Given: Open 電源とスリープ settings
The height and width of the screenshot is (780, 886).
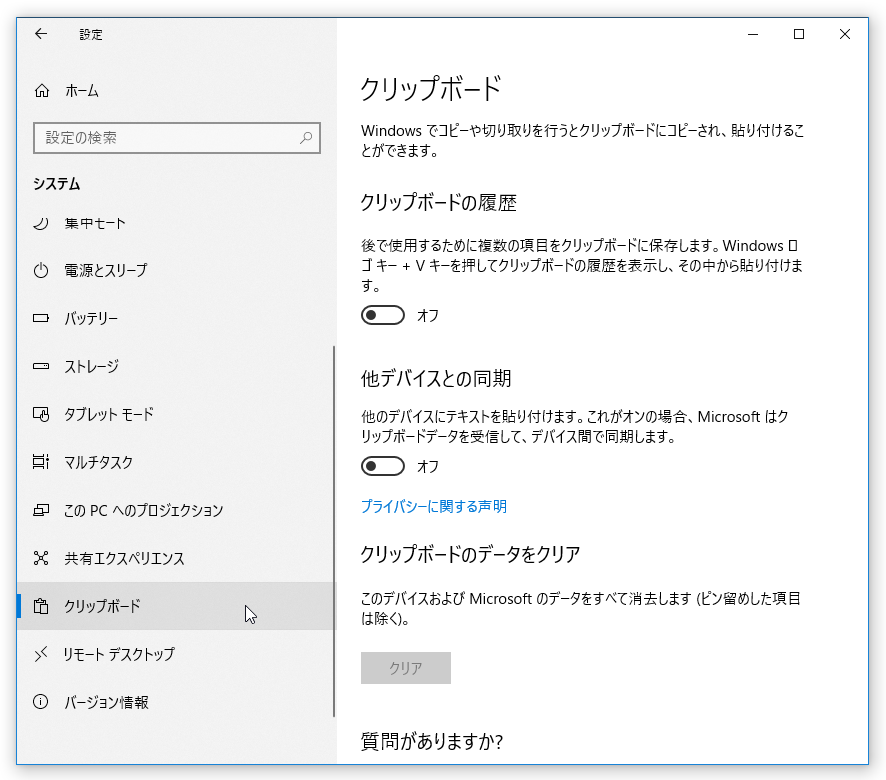Looking at the screenshot, I should pyautogui.click(x=175, y=271).
